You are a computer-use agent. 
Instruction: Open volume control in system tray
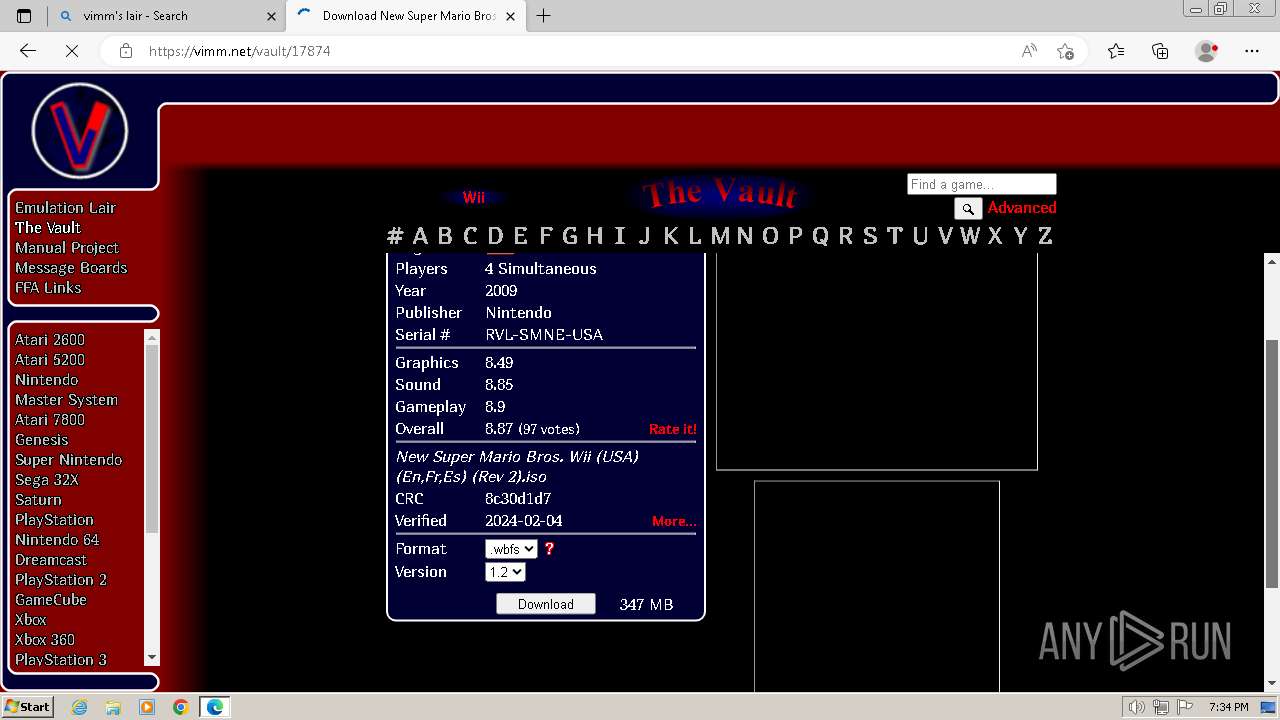(x=1137, y=707)
